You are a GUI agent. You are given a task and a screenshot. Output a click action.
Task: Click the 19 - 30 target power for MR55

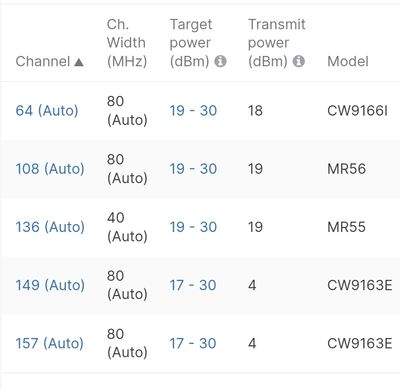193,227
